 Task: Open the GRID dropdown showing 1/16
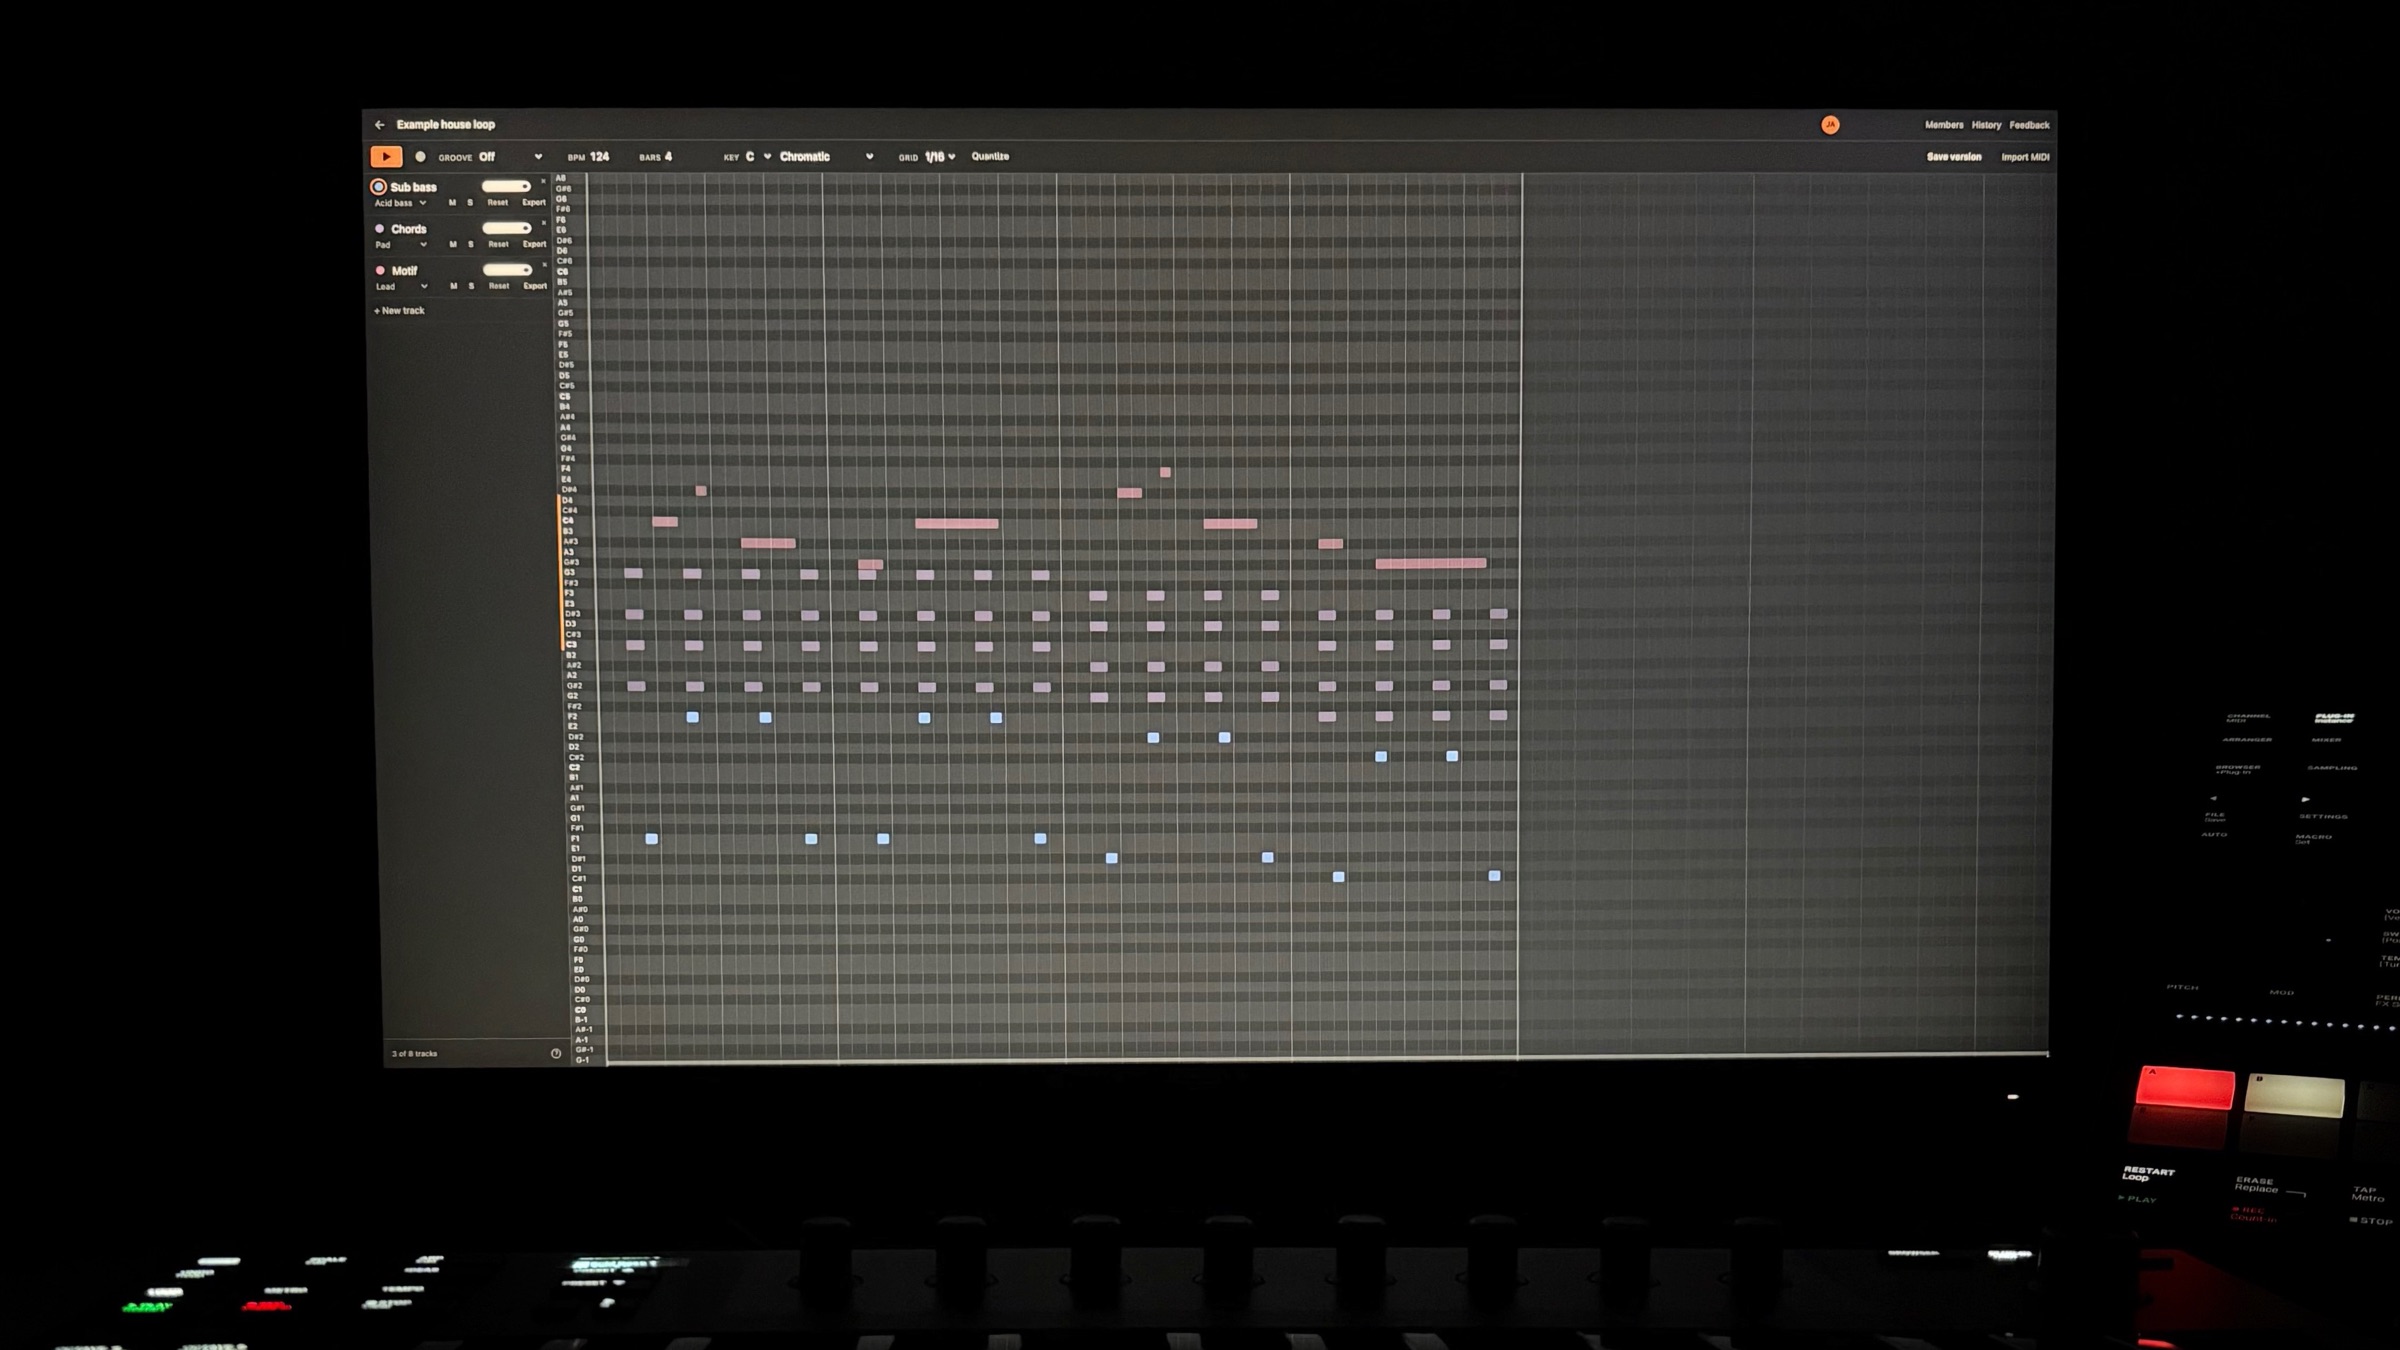click(940, 157)
